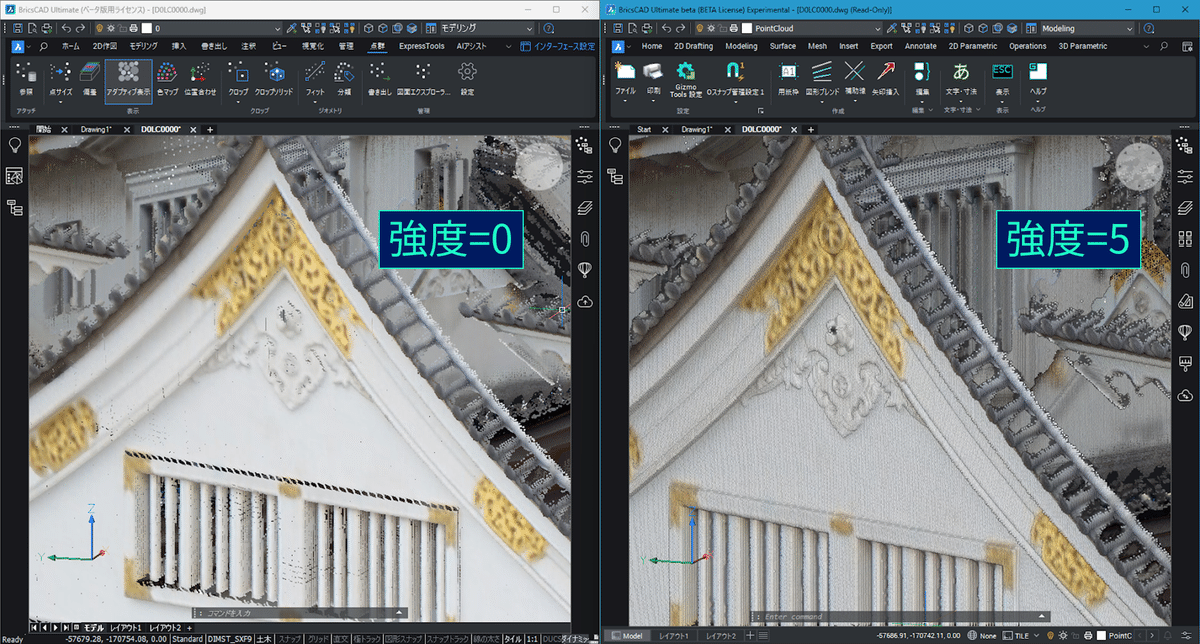Toggle 極トラック polar tracking in status bar

pyautogui.click(x=368, y=638)
